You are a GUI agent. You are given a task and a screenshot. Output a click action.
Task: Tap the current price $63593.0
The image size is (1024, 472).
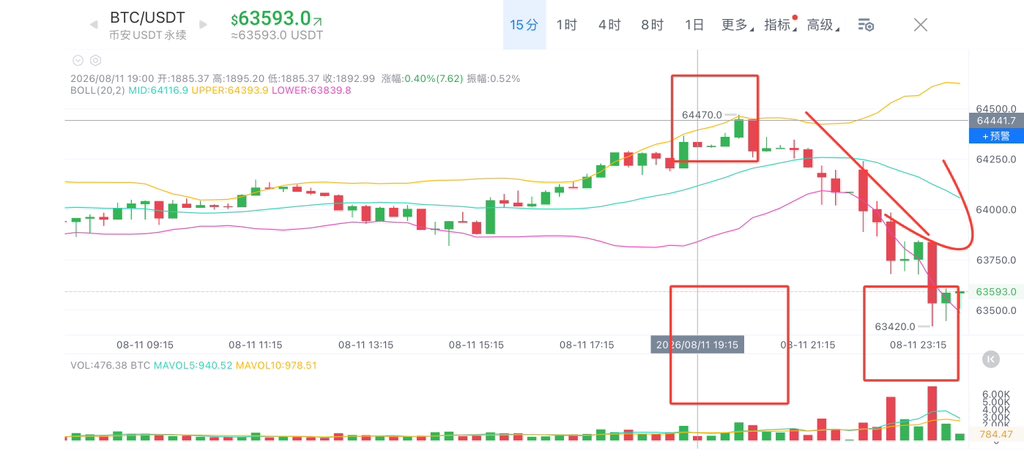click(x=276, y=18)
